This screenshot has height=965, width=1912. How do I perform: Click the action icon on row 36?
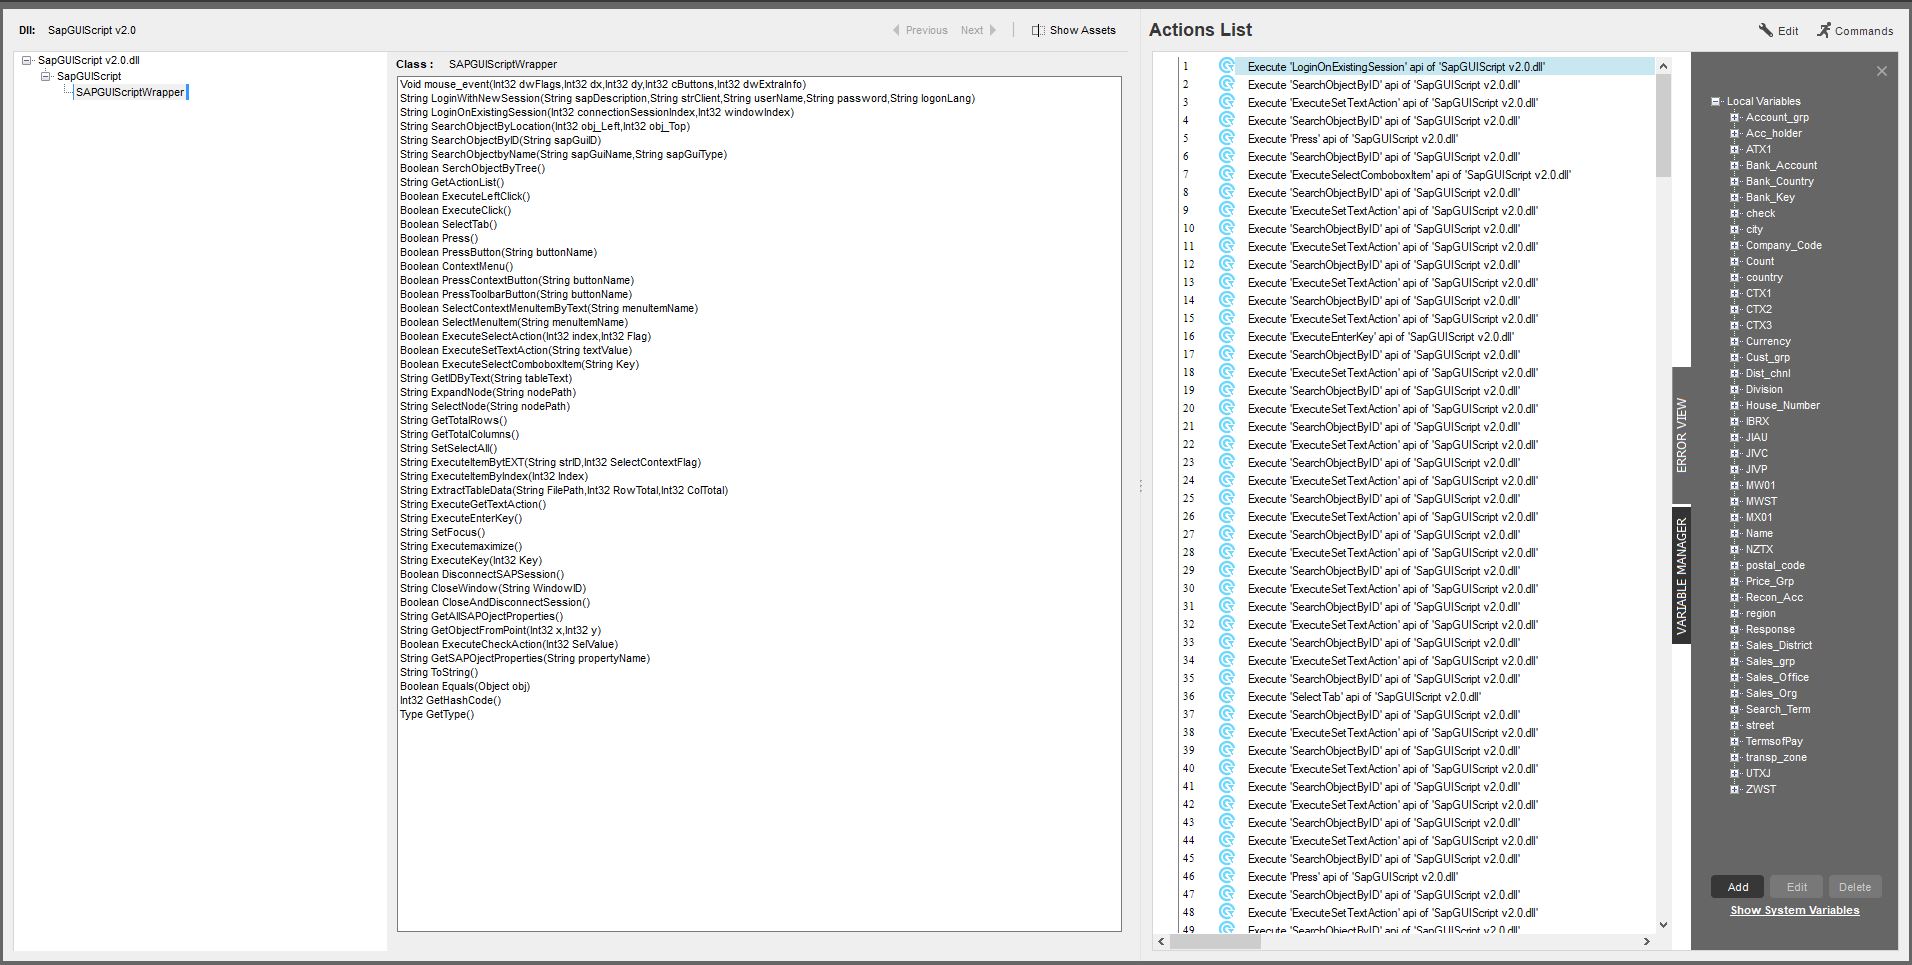pos(1226,696)
